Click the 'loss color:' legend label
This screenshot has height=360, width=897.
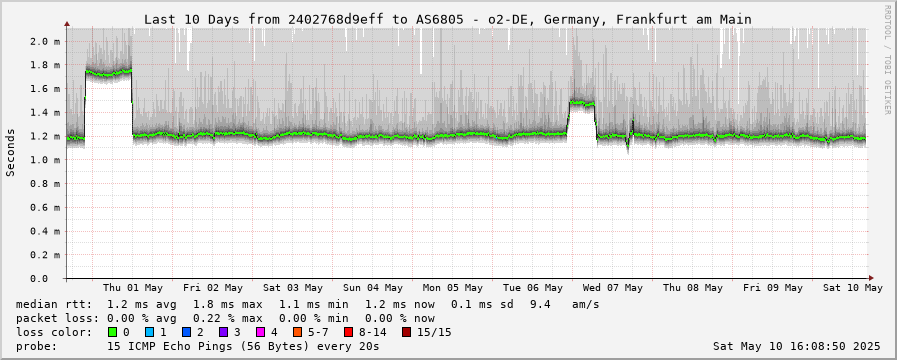(54, 332)
